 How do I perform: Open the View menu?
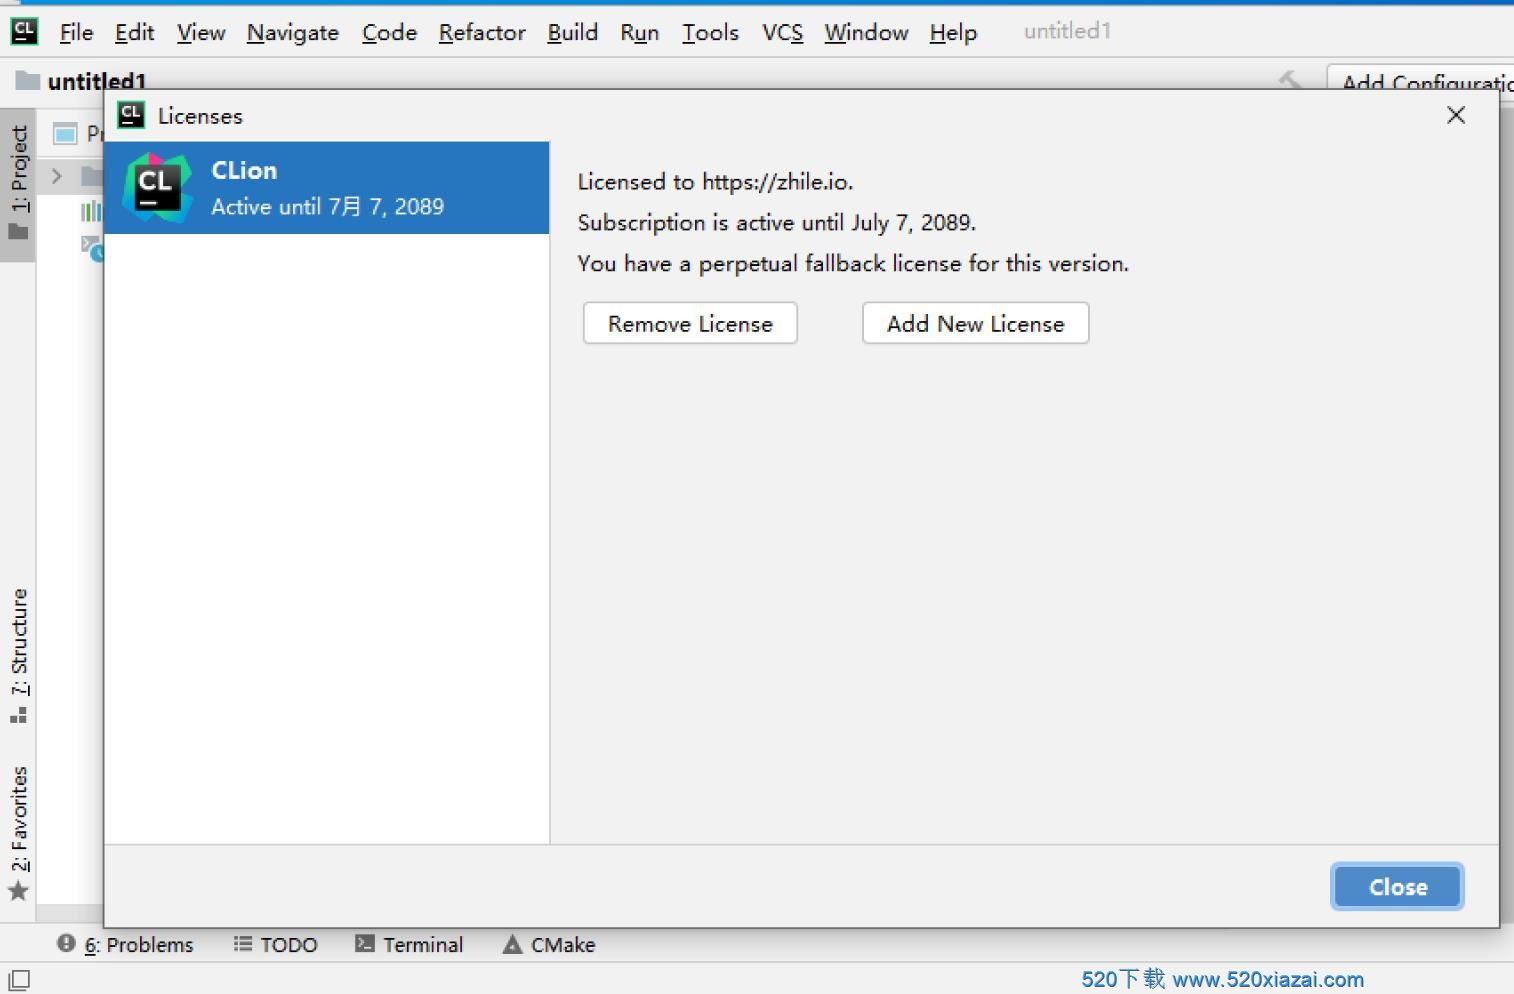(x=201, y=32)
